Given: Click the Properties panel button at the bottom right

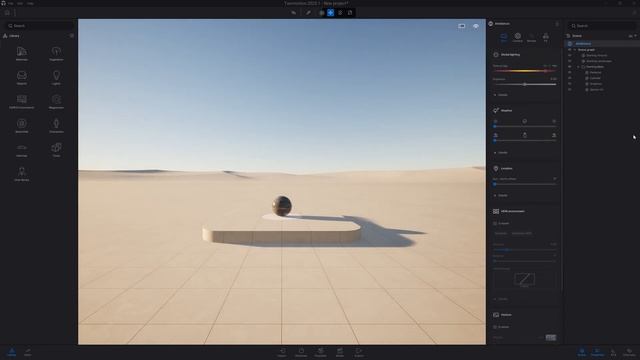Looking at the screenshot, I should pyautogui.click(x=597, y=352).
